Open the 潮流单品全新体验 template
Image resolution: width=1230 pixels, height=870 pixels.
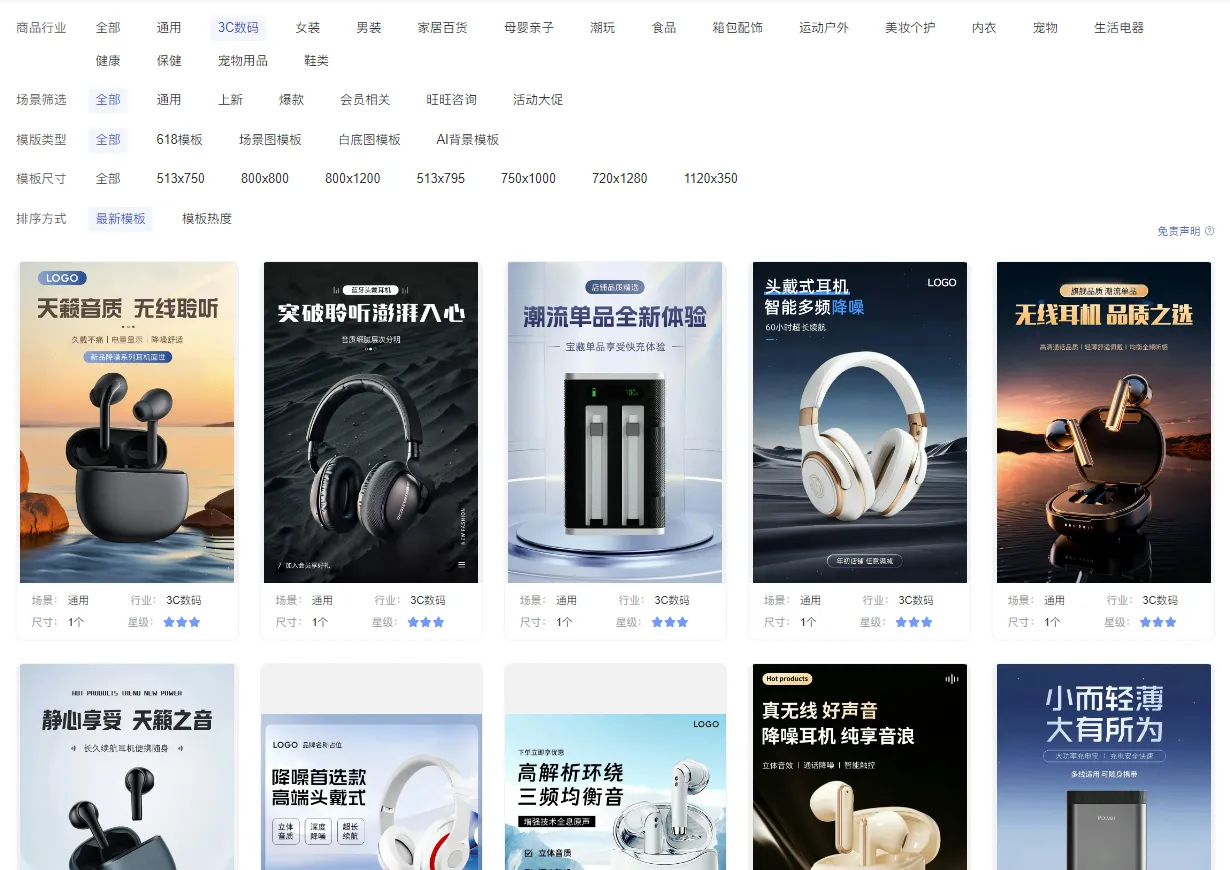coord(615,422)
